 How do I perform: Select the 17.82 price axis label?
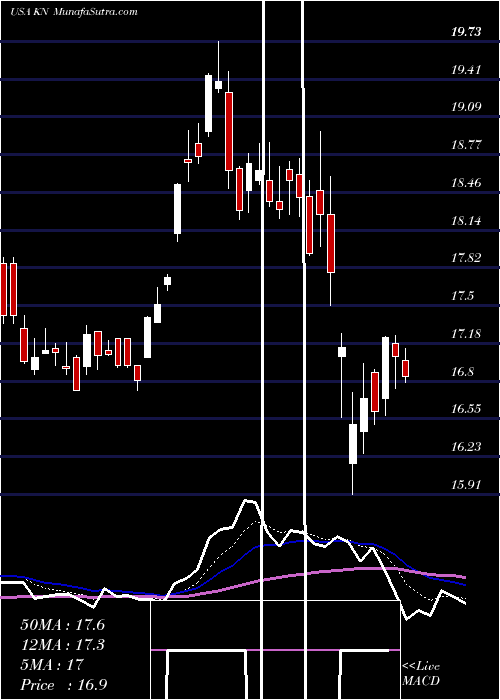[467, 258]
